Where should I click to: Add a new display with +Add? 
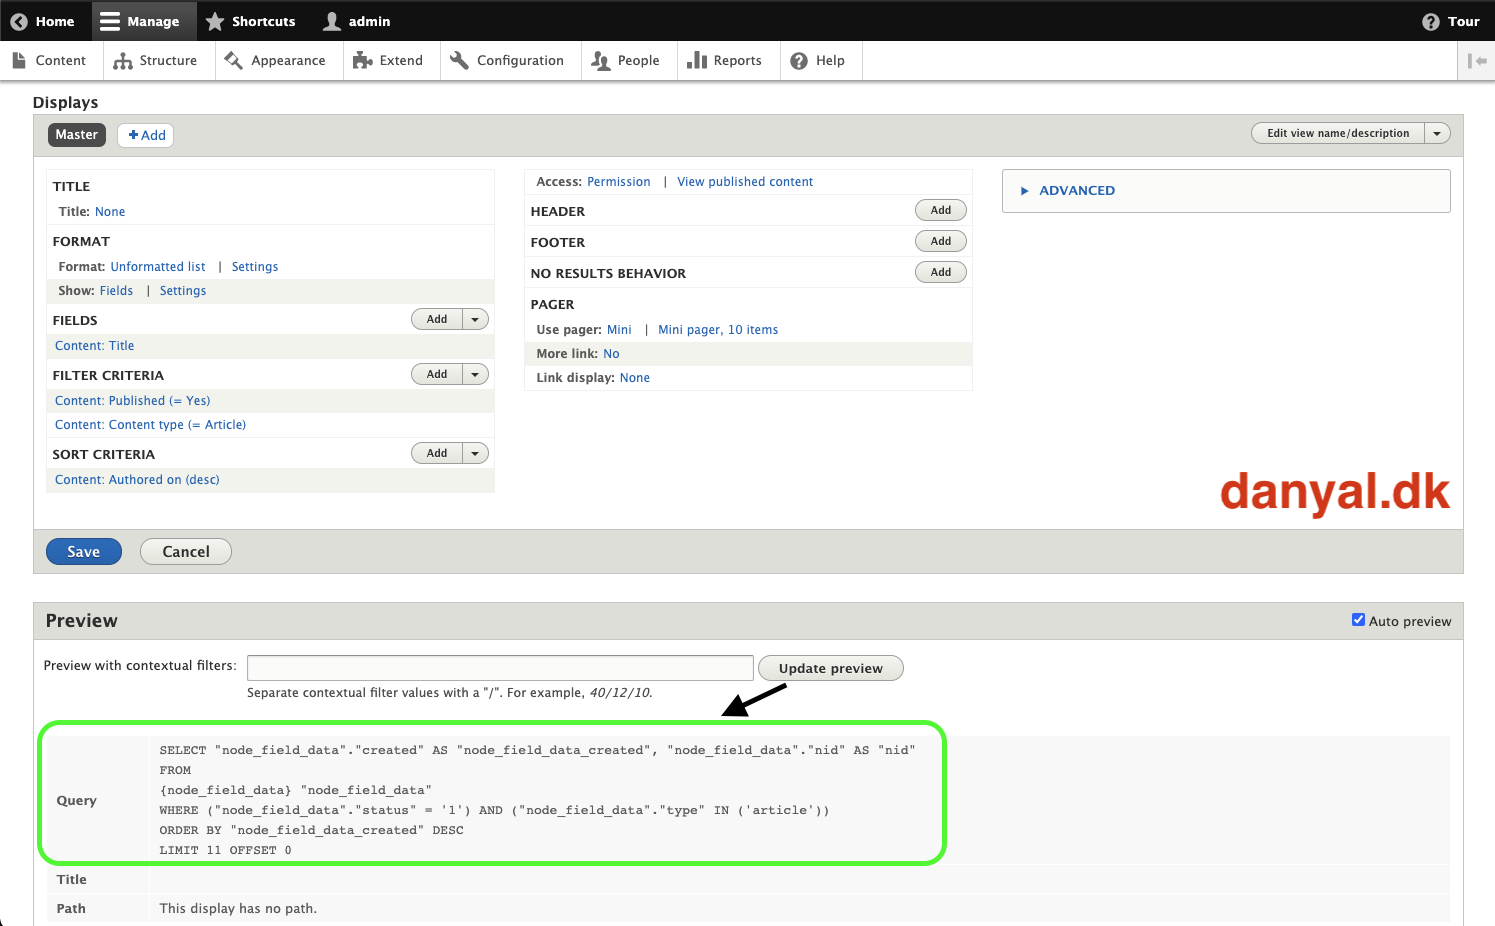click(146, 135)
